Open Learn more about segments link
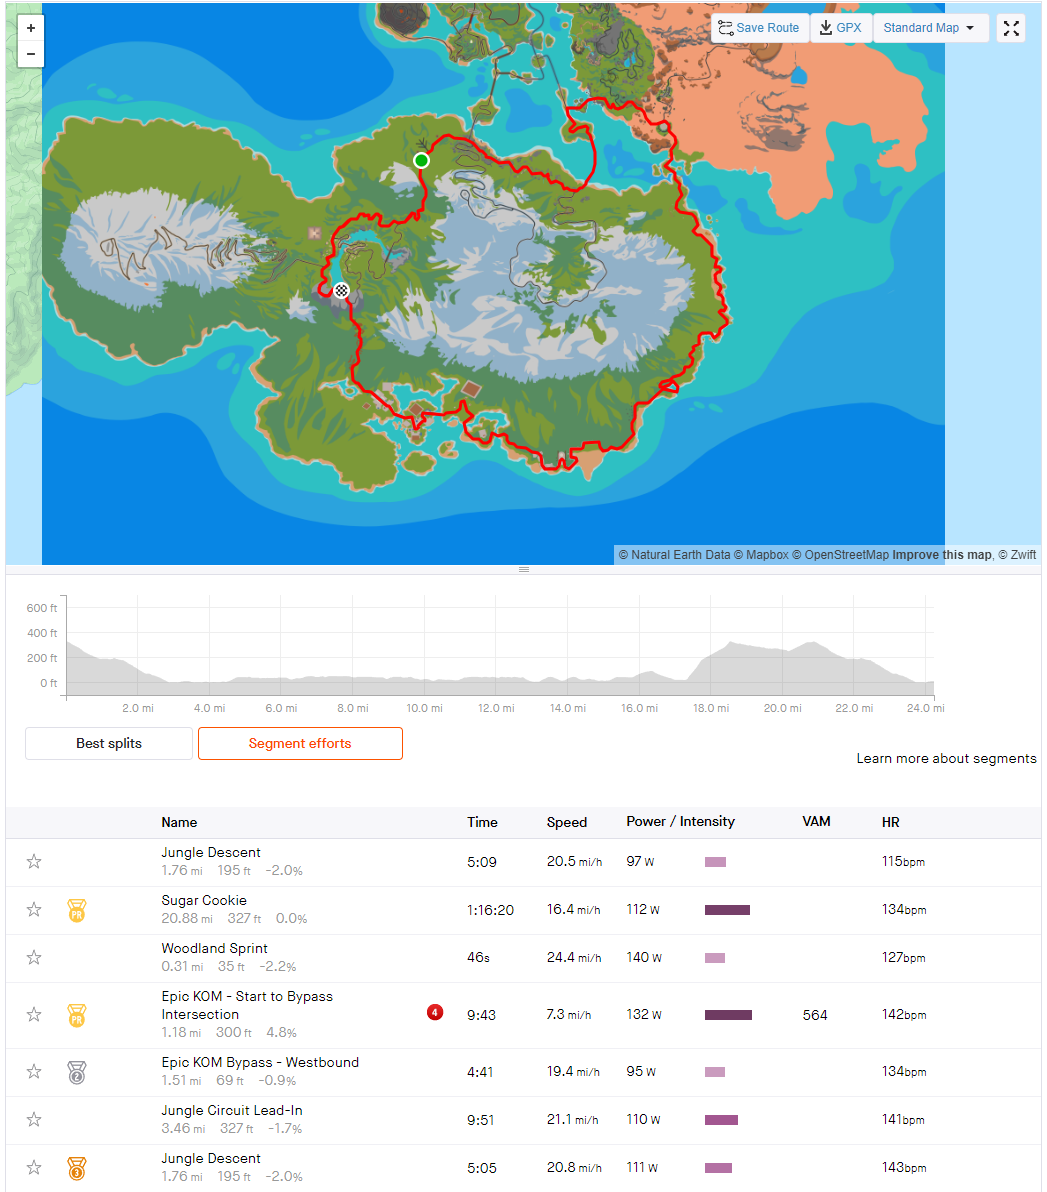 [946, 759]
